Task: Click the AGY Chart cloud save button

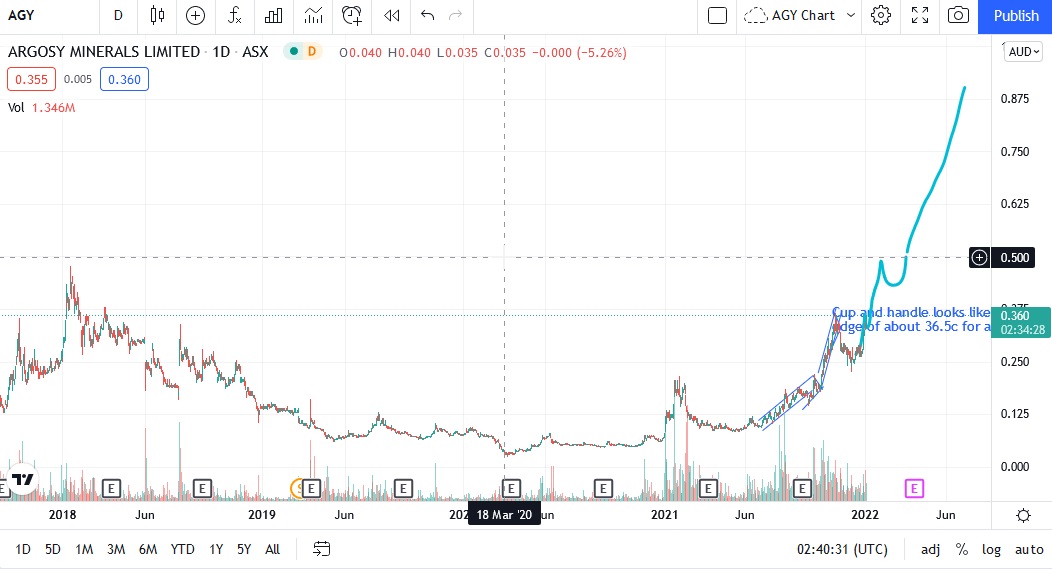Action: click(790, 15)
